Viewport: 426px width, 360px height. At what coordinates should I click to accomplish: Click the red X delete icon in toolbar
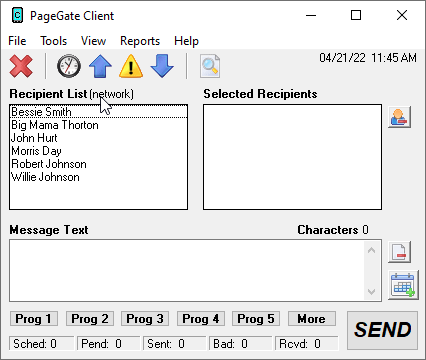(21, 66)
